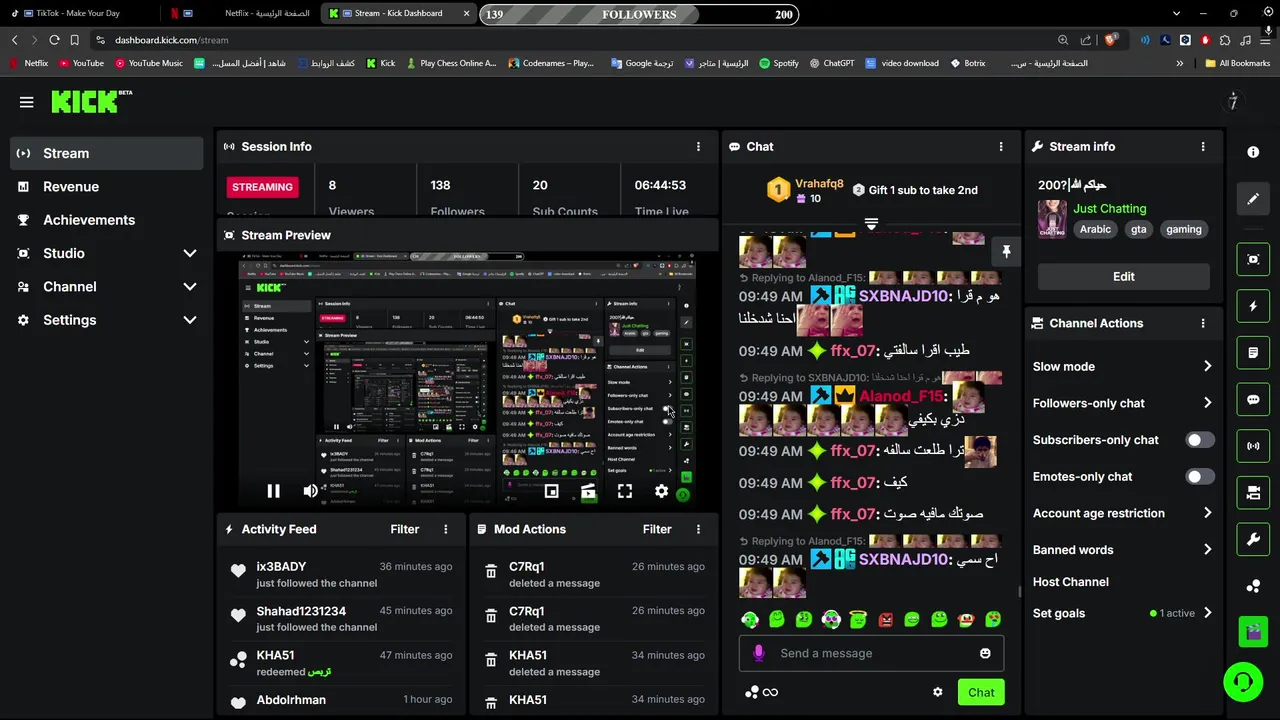
Task: Delete icon beside the C7Rq1 26 minutes ago mod action
Action: tap(491, 572)
